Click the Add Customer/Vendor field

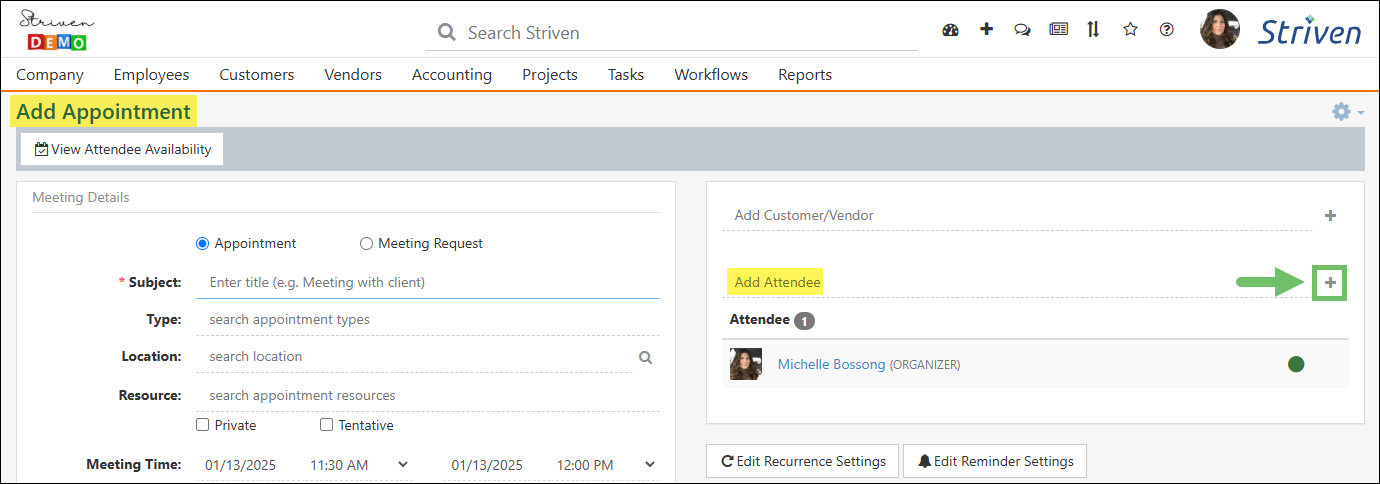[x=1018, y=215]
